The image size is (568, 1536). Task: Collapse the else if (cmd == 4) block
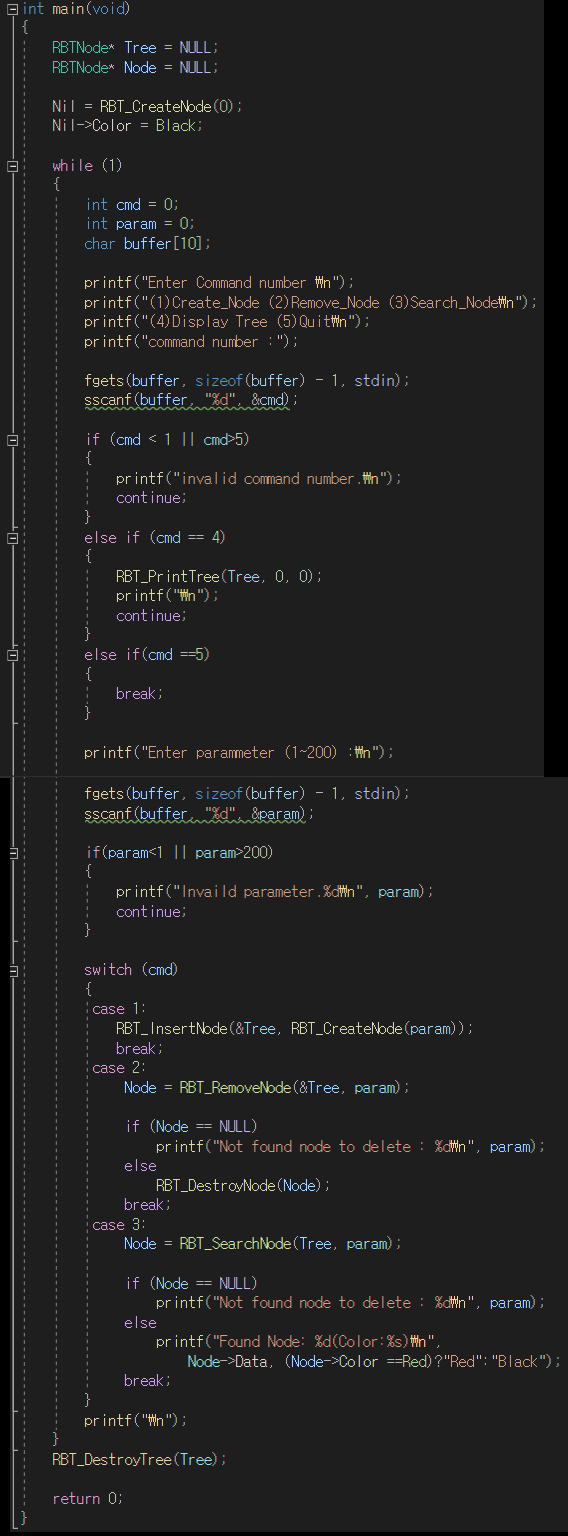point(12,538)
